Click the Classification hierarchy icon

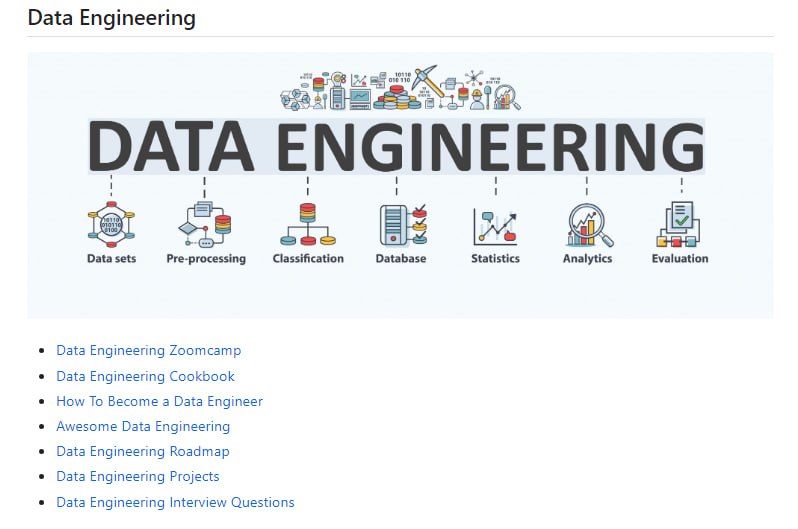(x=307, y=224)
